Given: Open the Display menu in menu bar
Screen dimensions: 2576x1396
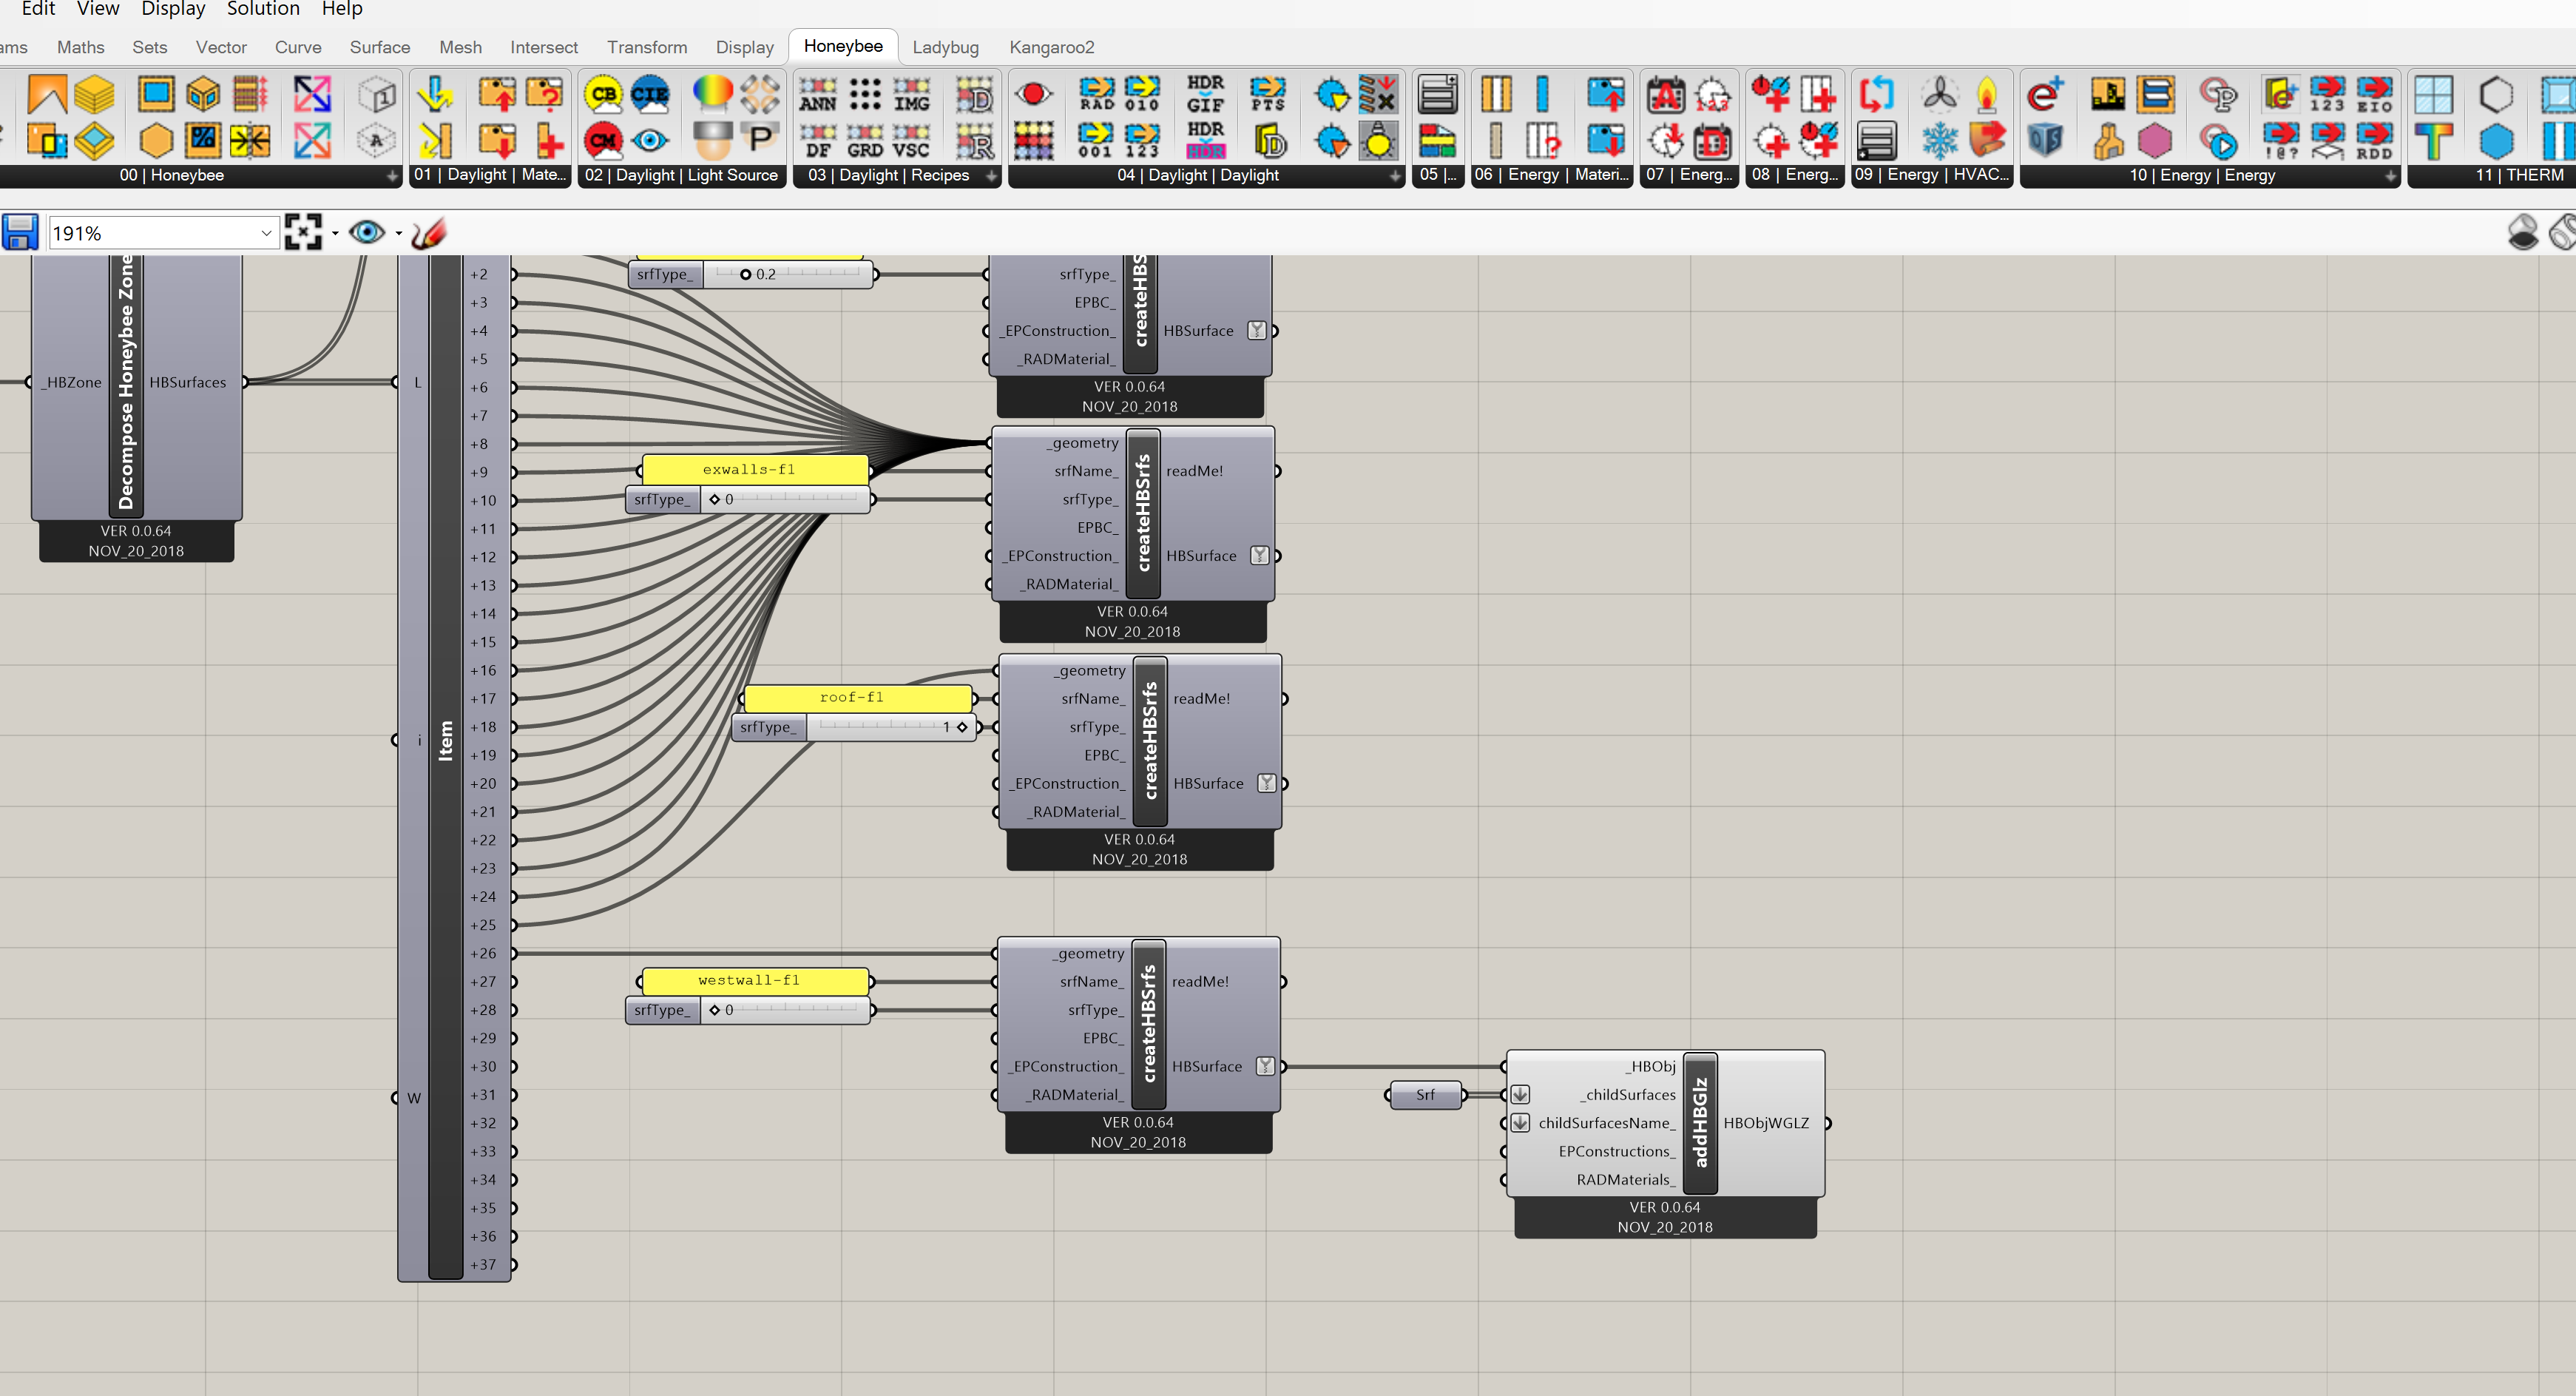Looking at the screenshot, I should pyautogui.click(x=173, y=9).
